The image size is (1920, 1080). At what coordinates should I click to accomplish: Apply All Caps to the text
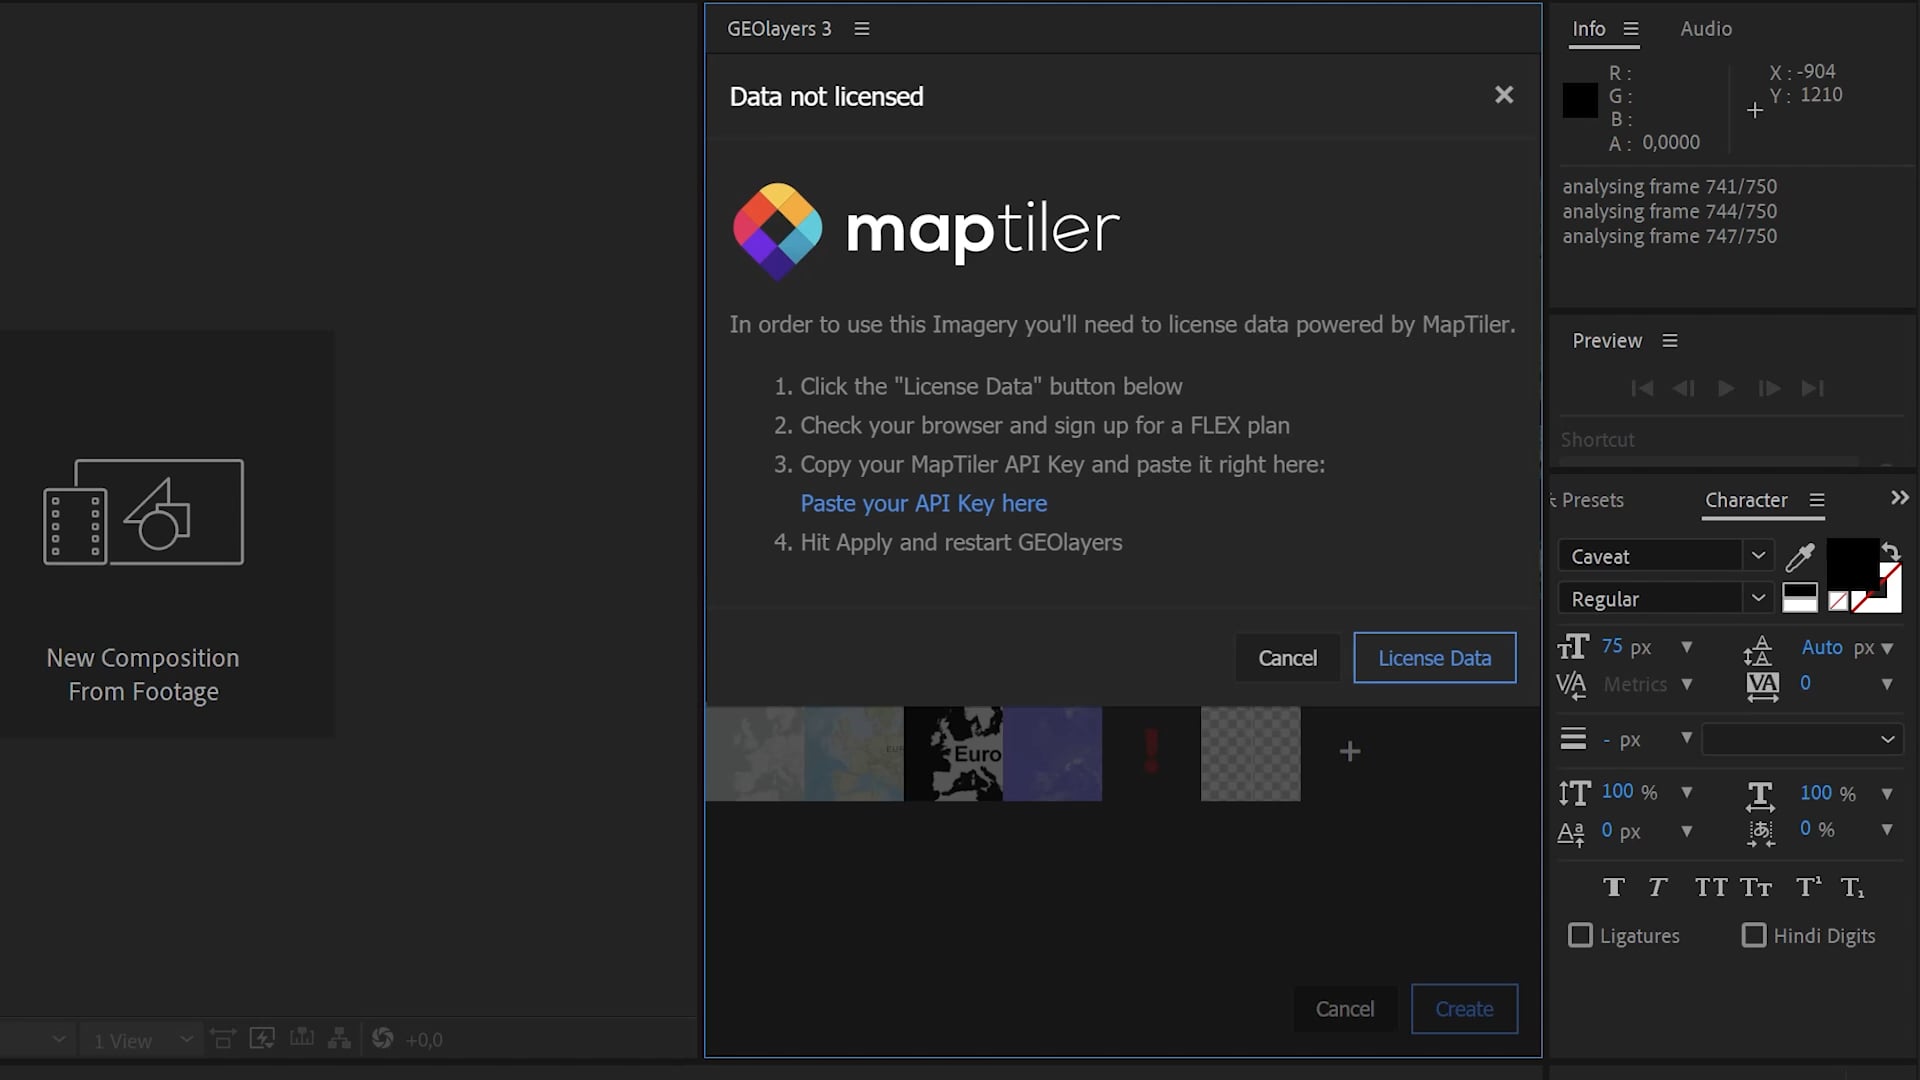point(1711,887)
